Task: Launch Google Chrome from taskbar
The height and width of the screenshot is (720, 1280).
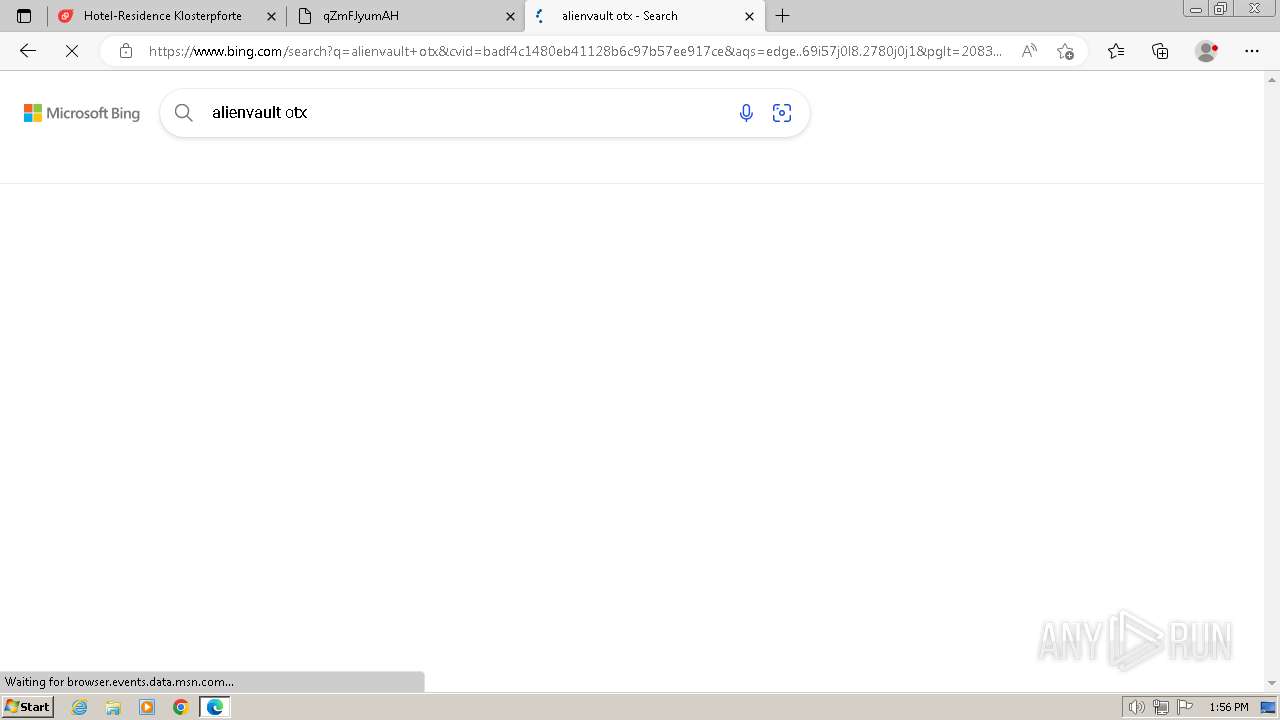Action: [x=181, y=707]
